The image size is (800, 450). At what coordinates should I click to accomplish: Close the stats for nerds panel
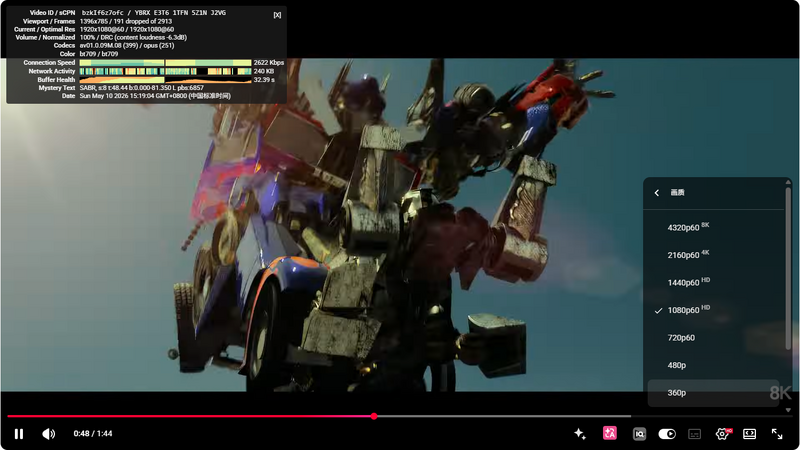[277, 15]
